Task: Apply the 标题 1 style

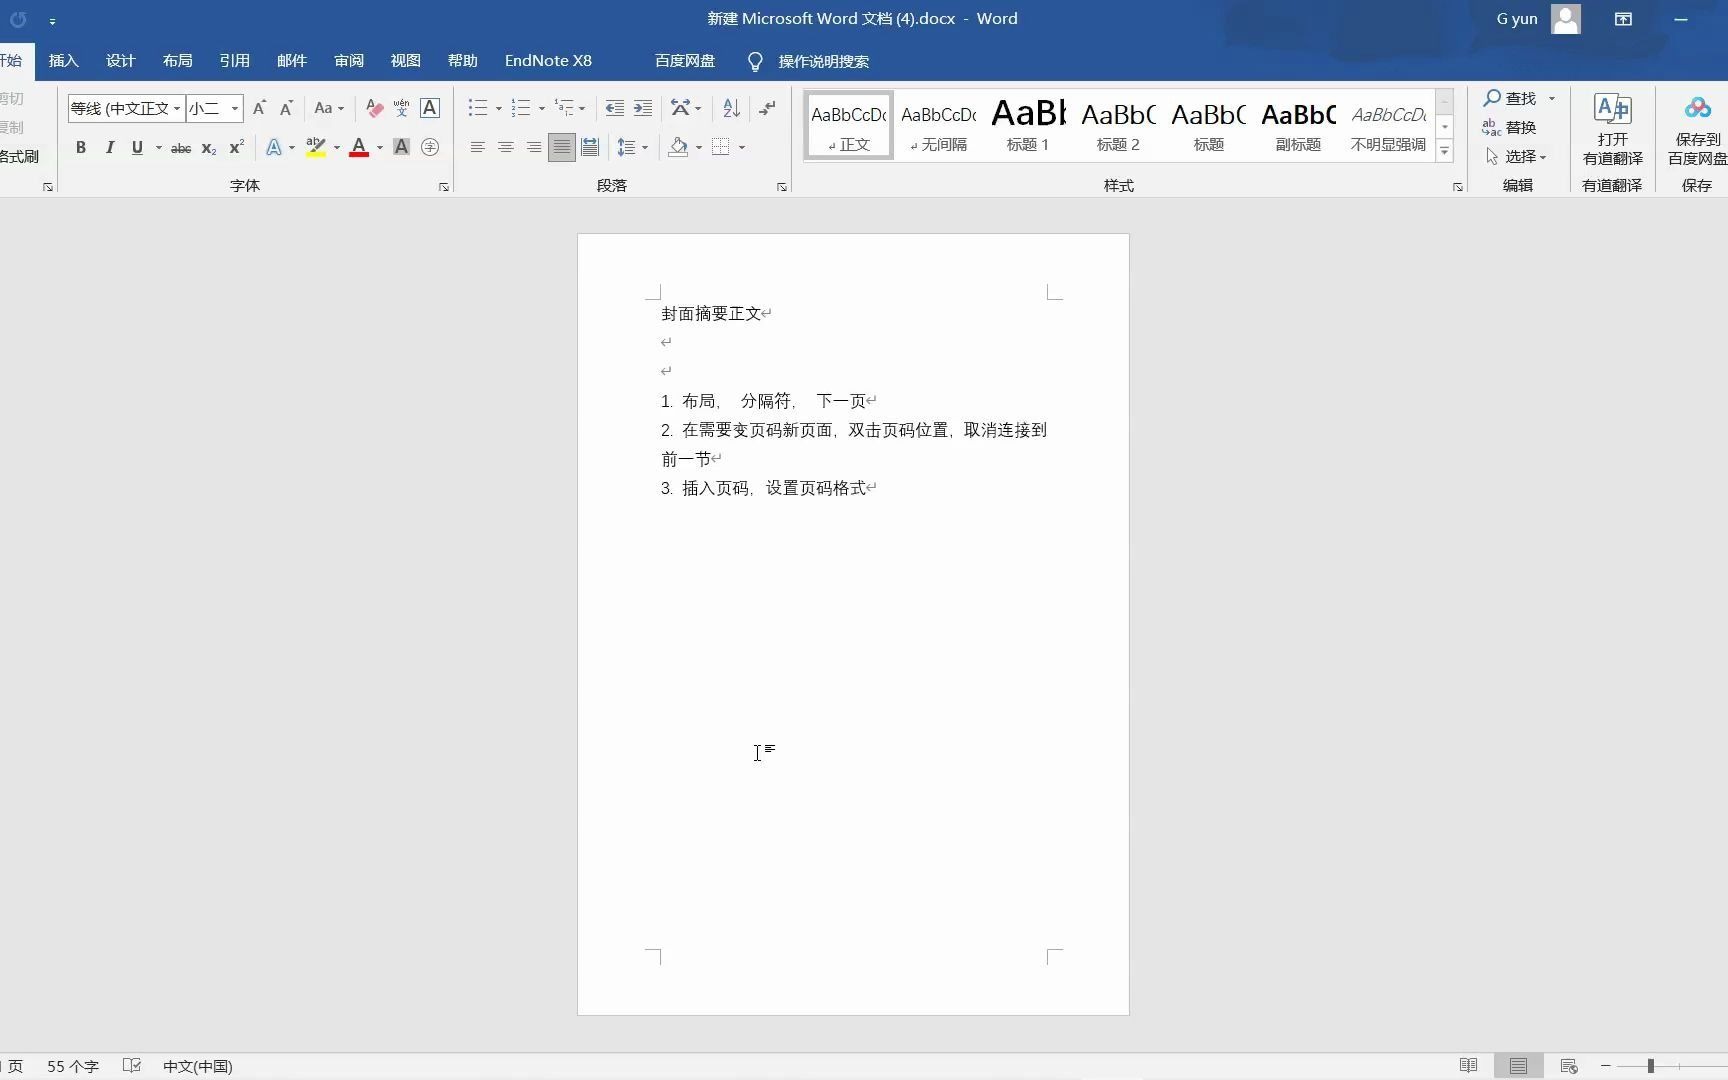Action: pos(1027,125)
